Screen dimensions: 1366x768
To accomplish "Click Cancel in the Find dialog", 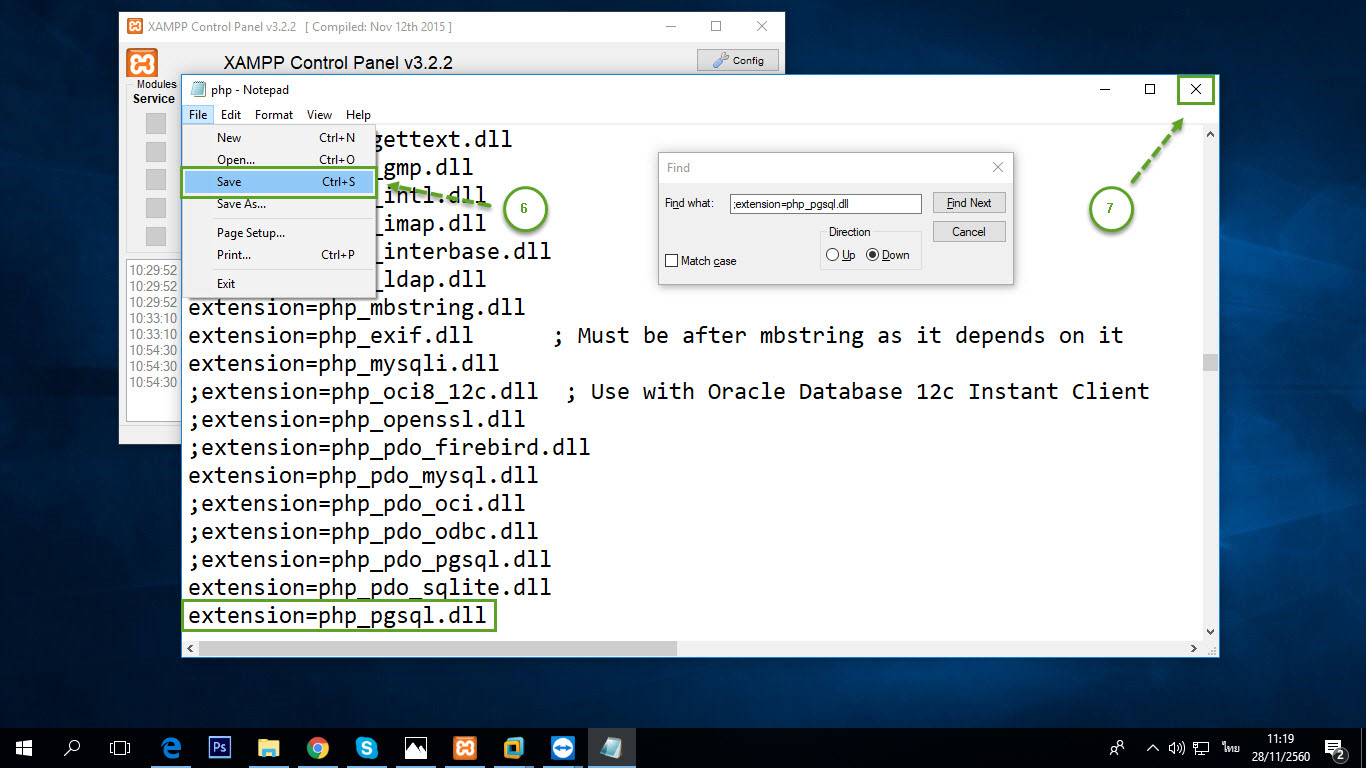I will tap(969, 232).
